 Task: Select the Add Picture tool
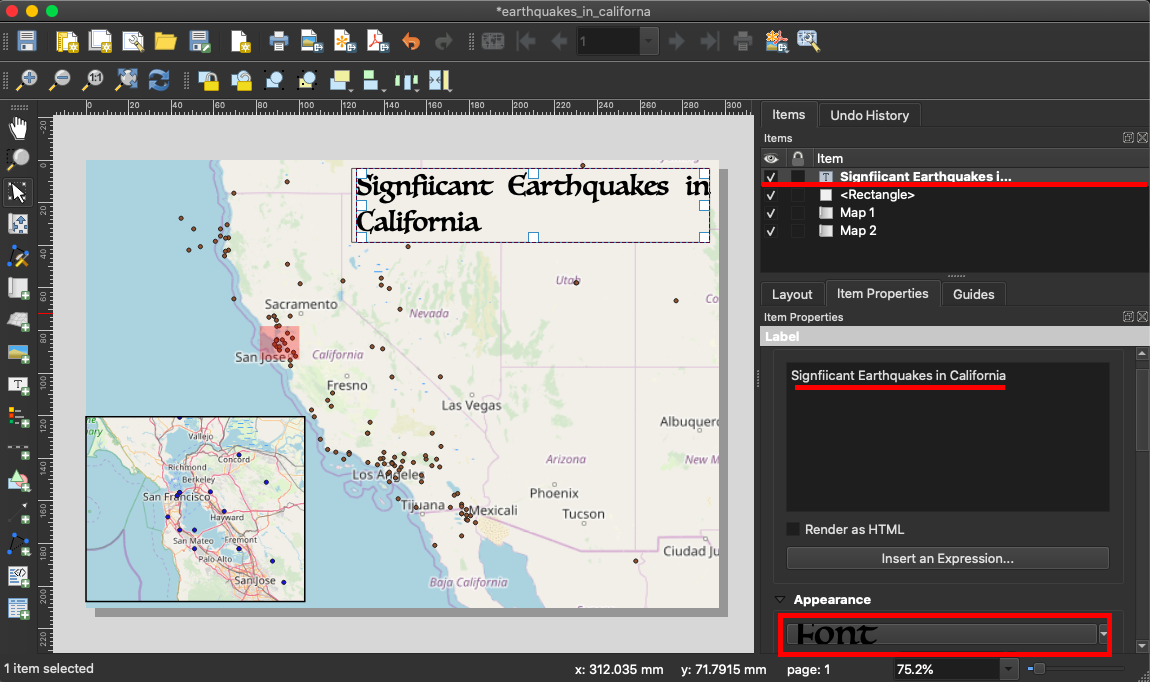(x=18, y=353)
